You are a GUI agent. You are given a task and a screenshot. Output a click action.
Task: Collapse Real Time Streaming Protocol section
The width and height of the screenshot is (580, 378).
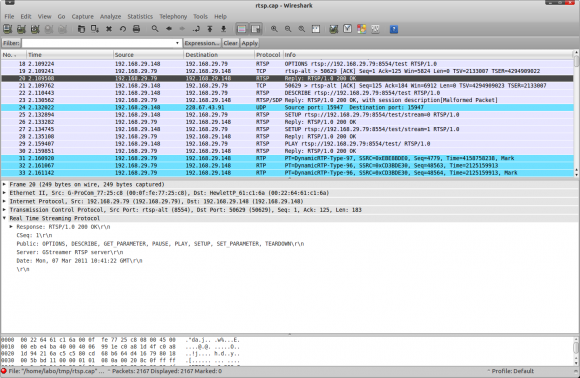[x=4, y=218]
